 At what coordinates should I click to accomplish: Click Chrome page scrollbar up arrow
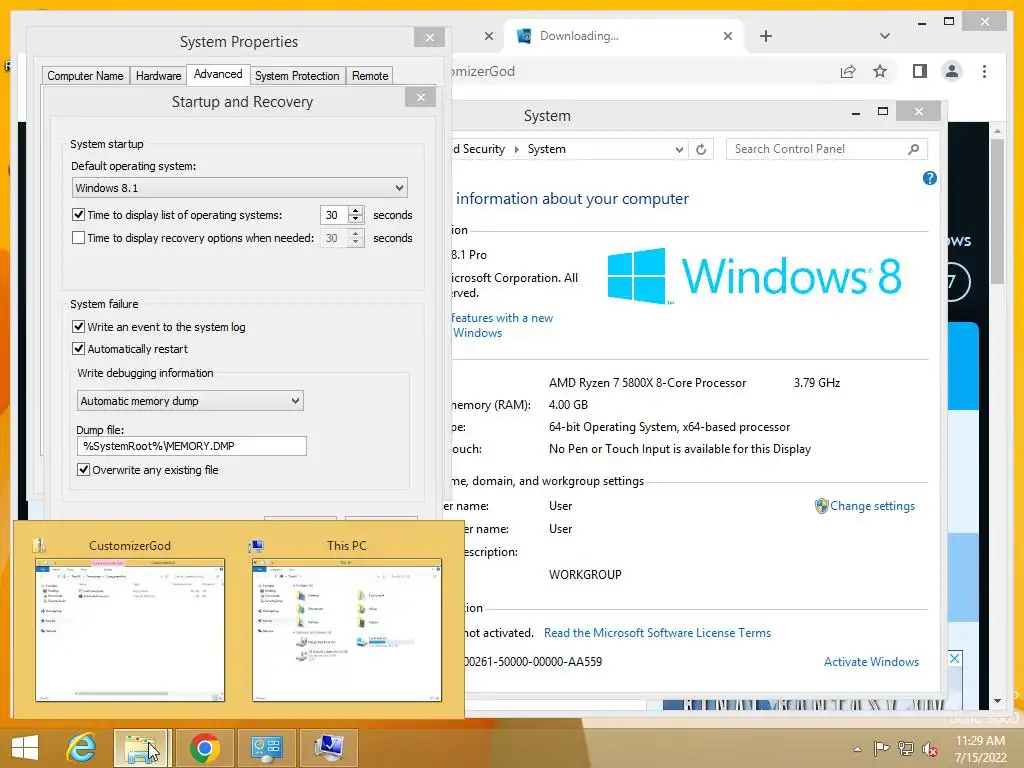pyautogui.click(x=997, y=131)
